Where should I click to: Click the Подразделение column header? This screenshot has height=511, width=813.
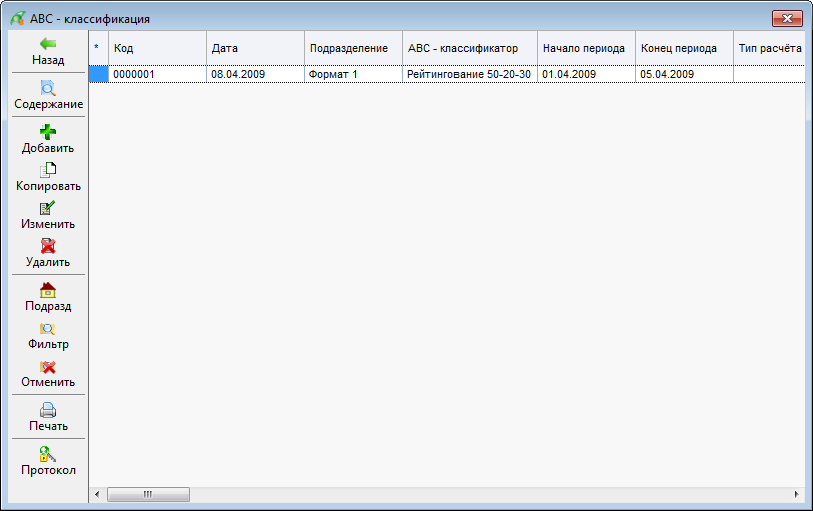coord(353,48)
